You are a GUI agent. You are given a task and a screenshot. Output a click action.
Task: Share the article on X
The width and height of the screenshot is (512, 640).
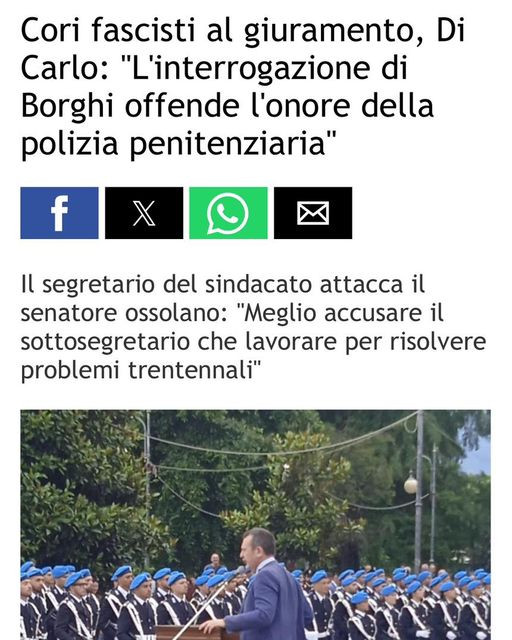[x=144, y=213]
